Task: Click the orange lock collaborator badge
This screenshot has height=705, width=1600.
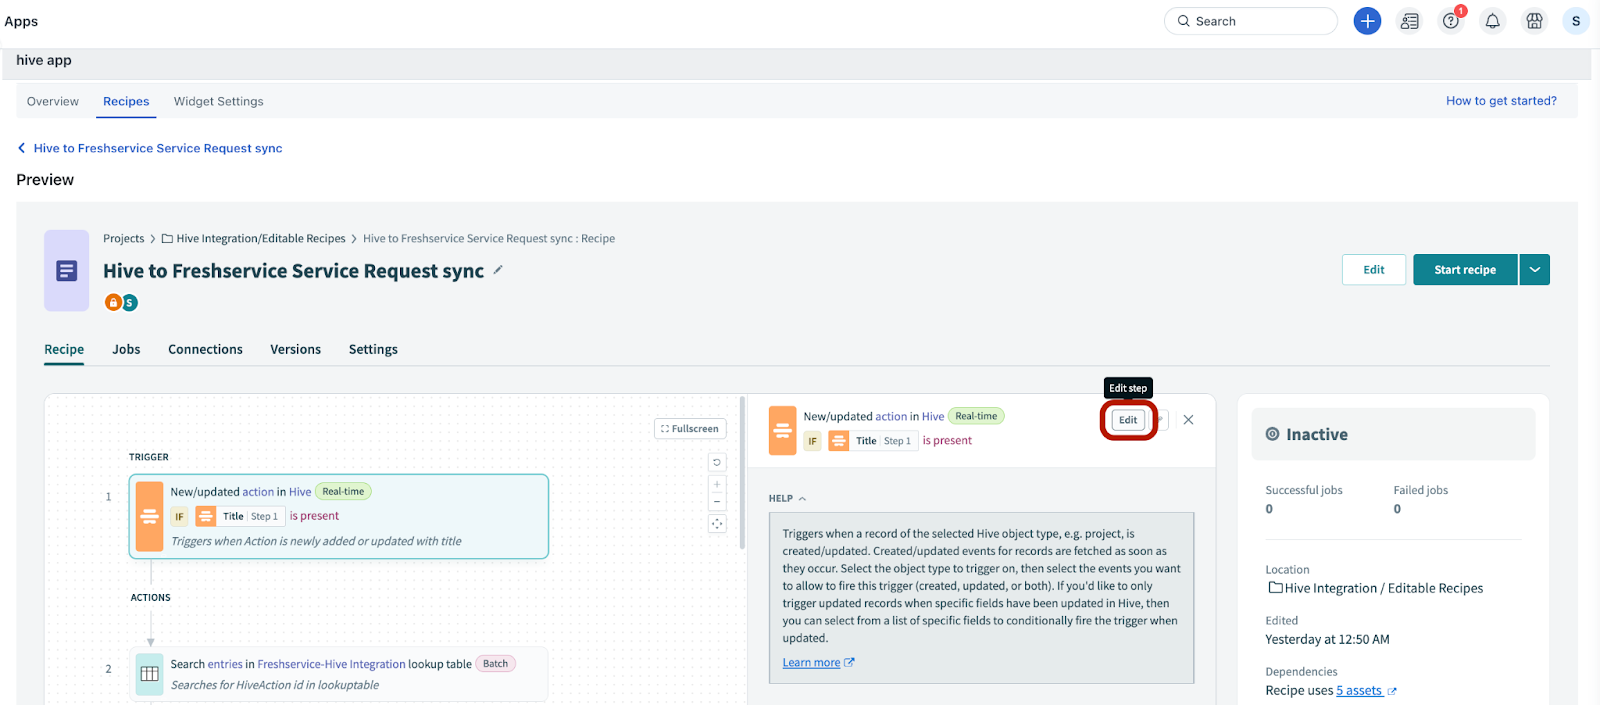Action: pyautogui.click(x=113, y=302)
